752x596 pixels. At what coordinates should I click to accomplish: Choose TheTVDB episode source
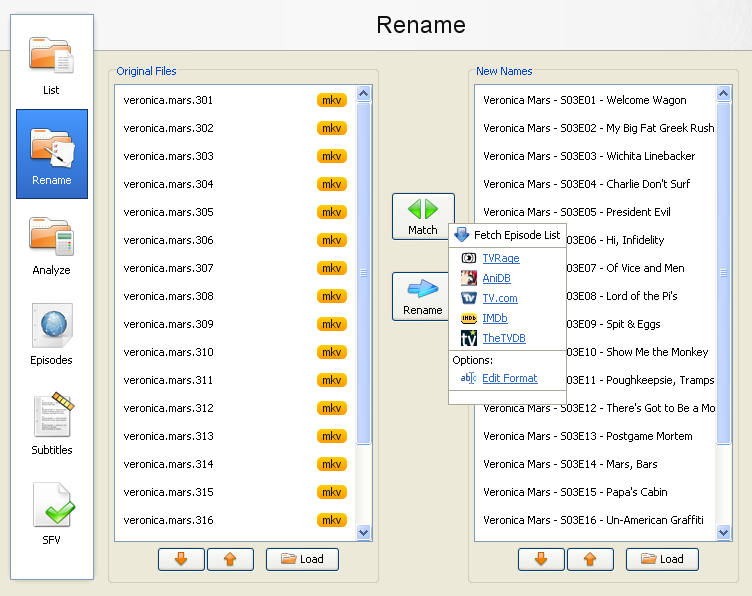[x=503, y=338]
